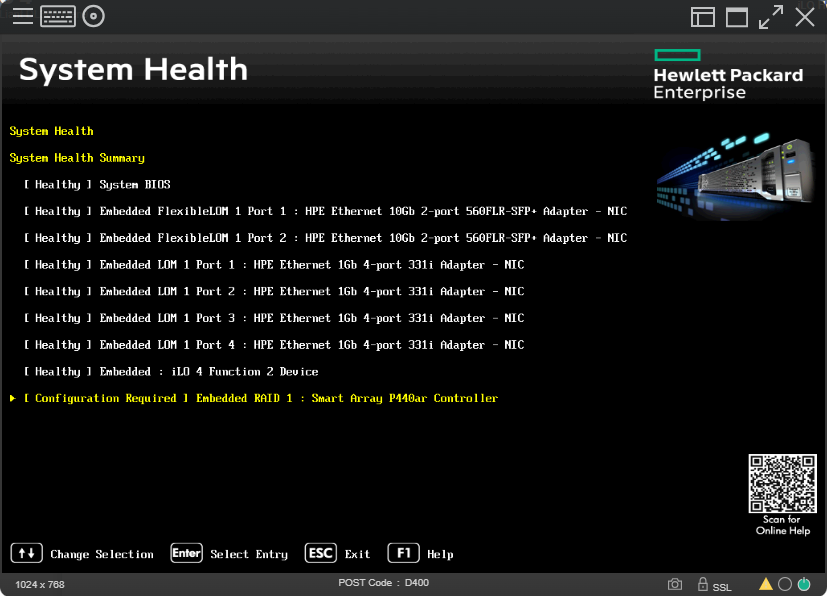The width and height of the screenshot is (827, 596).
Task: Select Configuration Required Embedded RAID 1 entry
Action: point(261,398)
